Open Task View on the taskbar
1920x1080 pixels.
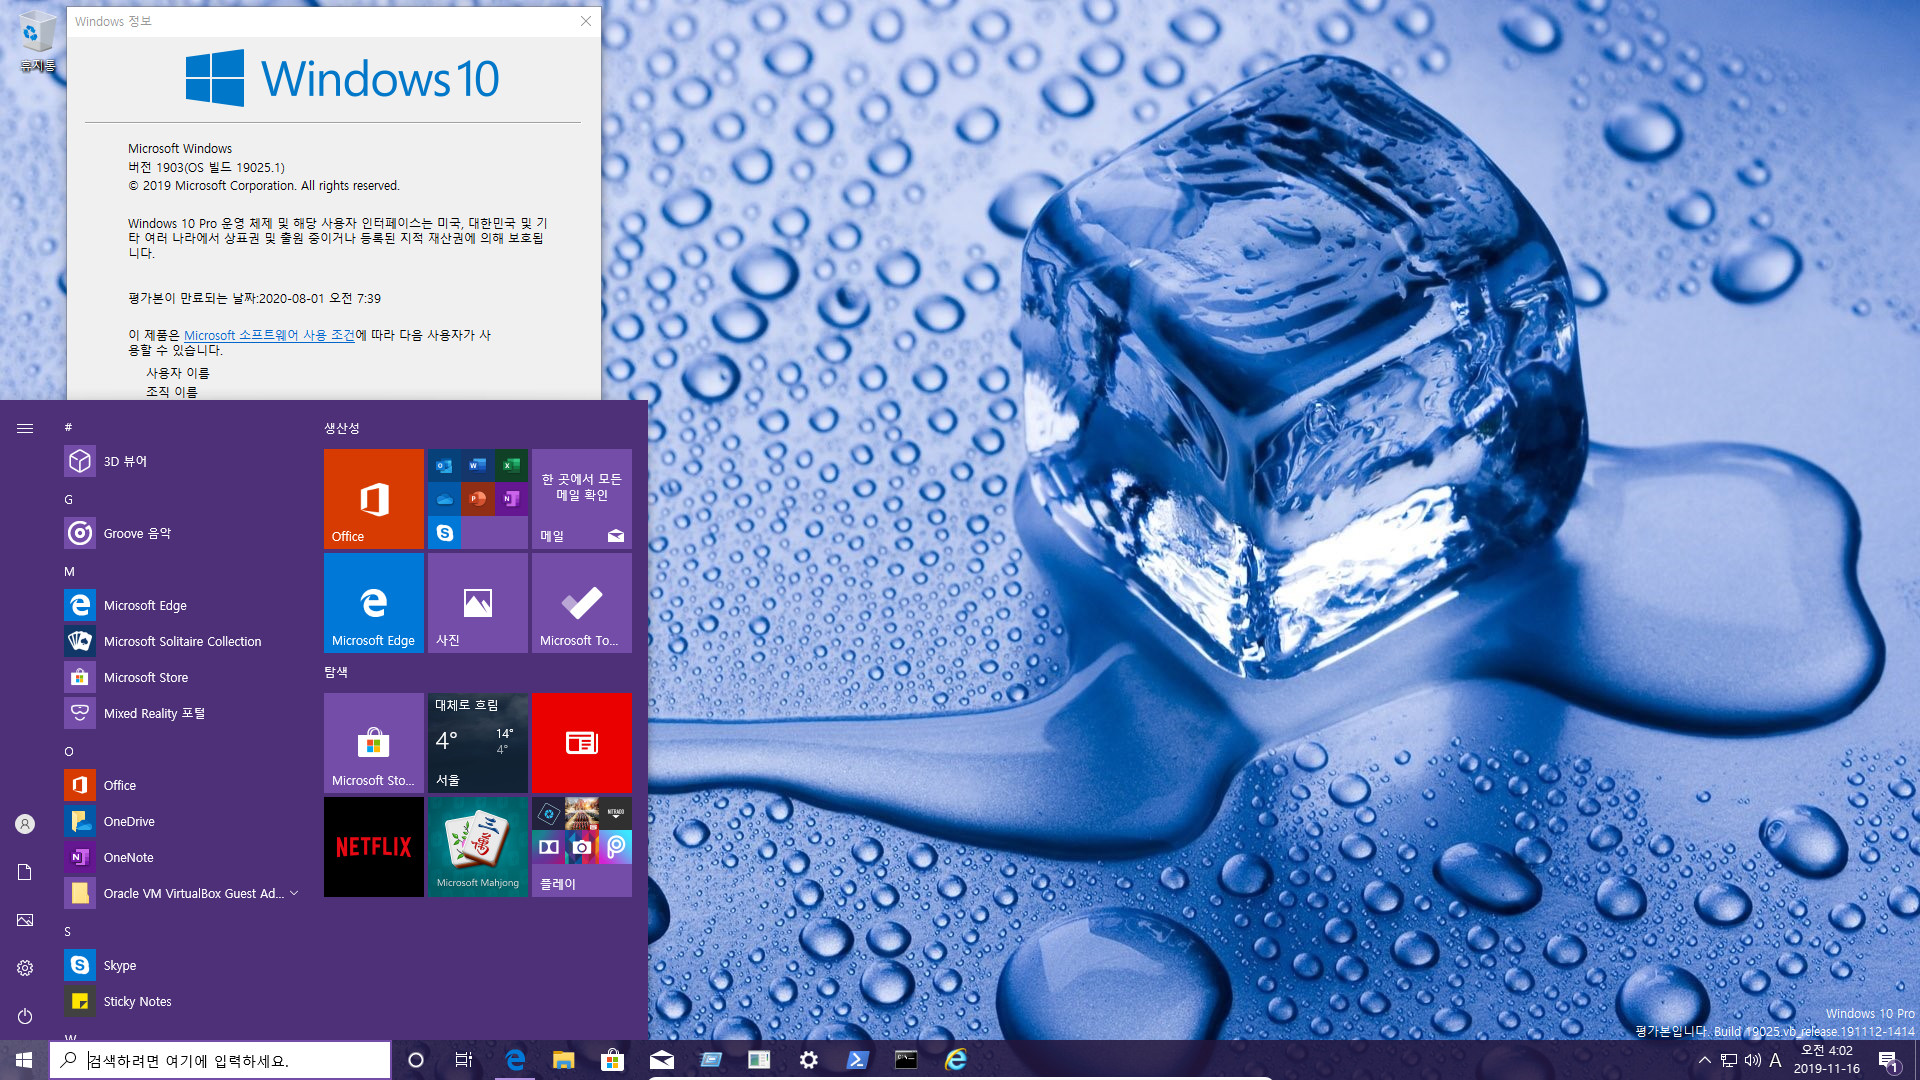coord(463,1060)
